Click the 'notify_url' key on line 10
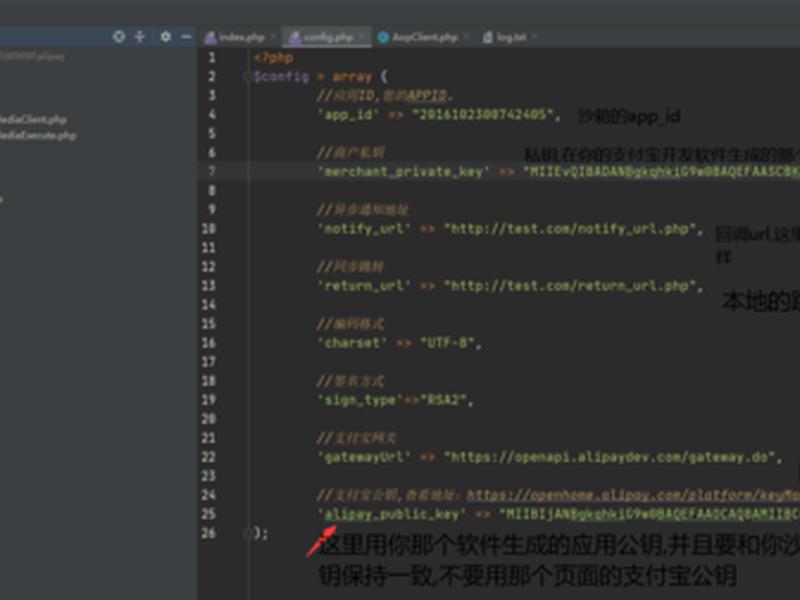800x600 pixels. (364, 229)
